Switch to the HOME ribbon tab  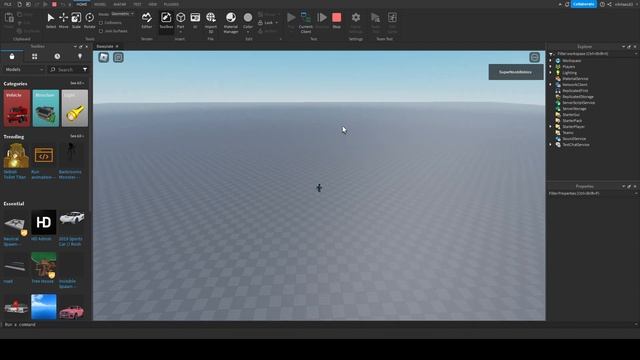82,4
